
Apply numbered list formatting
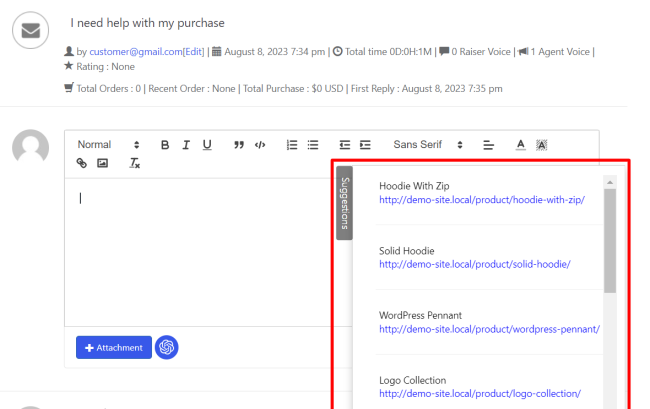pos(292,145)
